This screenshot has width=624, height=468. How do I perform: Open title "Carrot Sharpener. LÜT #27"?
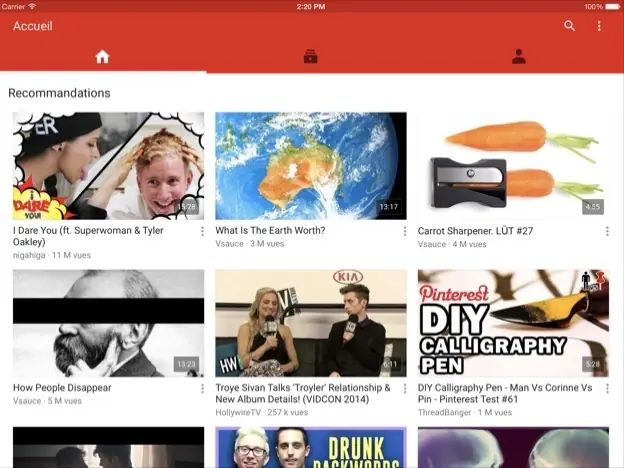click(x=475, y=231)
